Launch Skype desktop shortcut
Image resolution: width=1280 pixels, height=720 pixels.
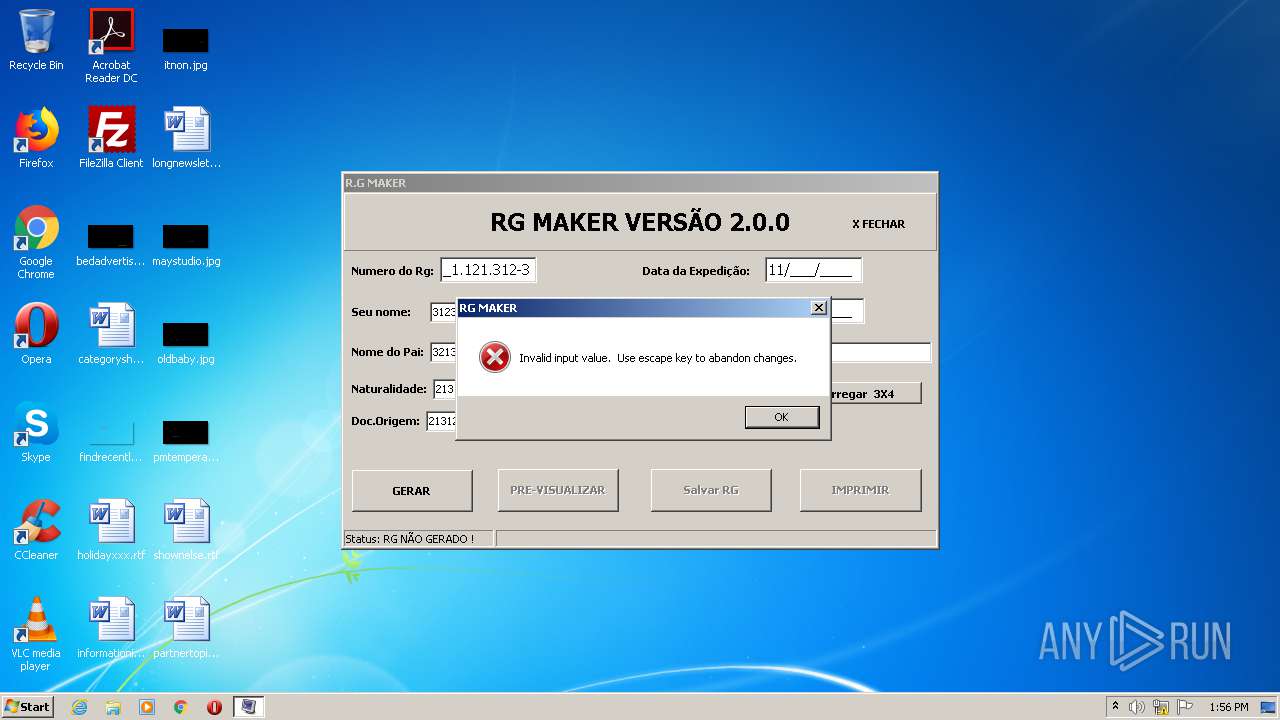(36, 432)
